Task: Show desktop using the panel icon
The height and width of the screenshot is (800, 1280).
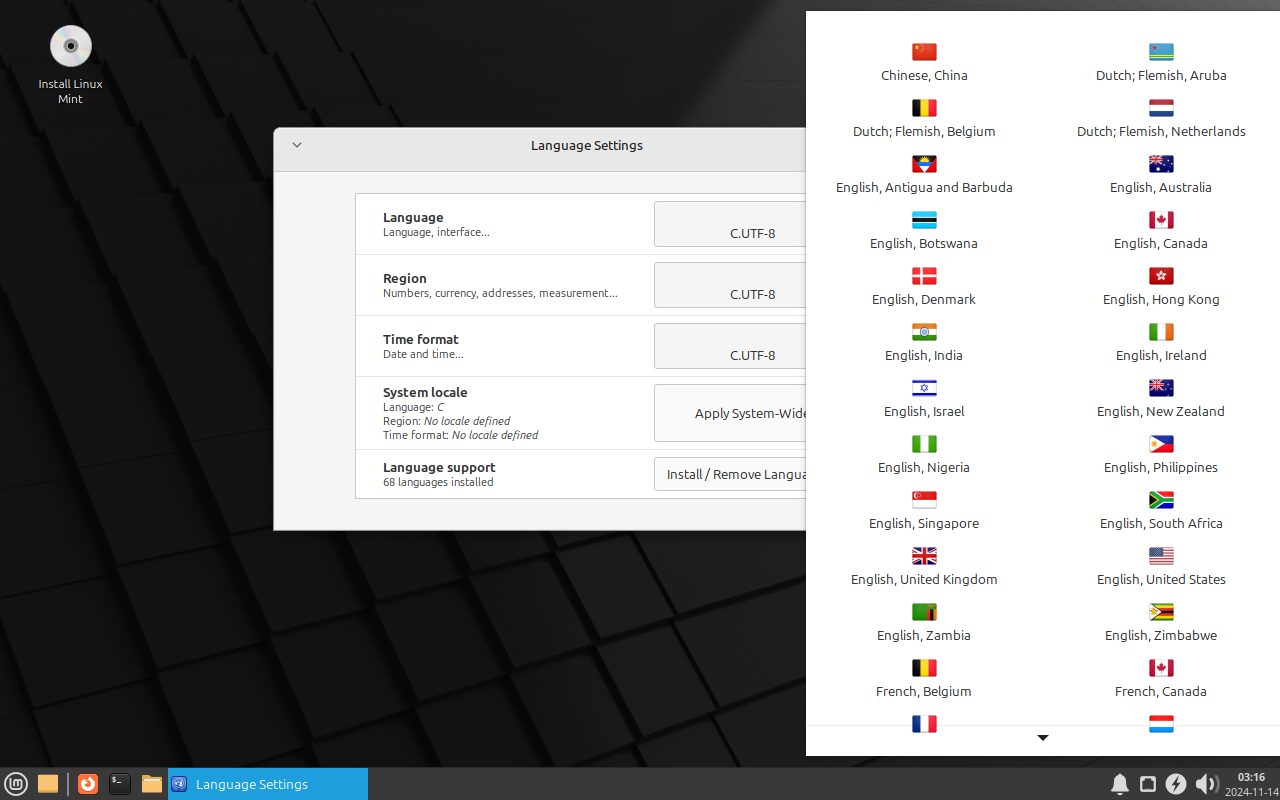Action: click(x=48, y=784)
